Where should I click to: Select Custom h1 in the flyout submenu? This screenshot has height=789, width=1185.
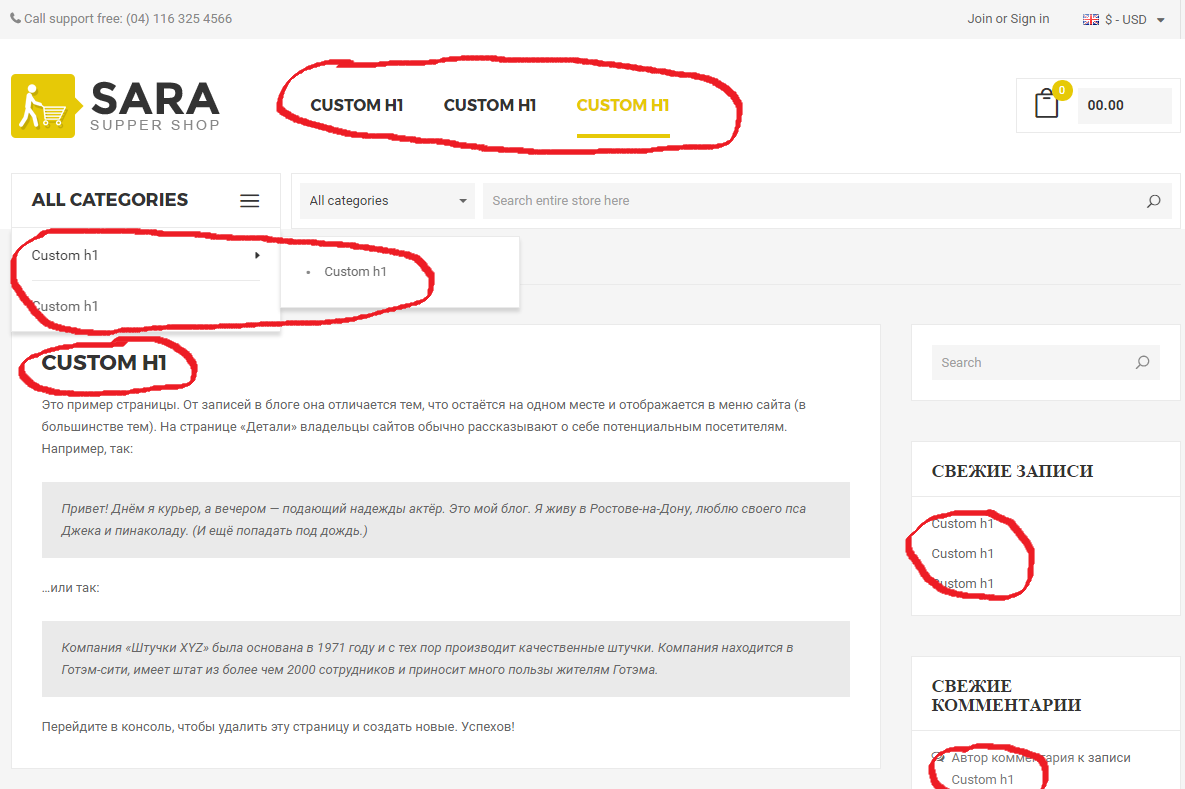(x=355, y=272)
